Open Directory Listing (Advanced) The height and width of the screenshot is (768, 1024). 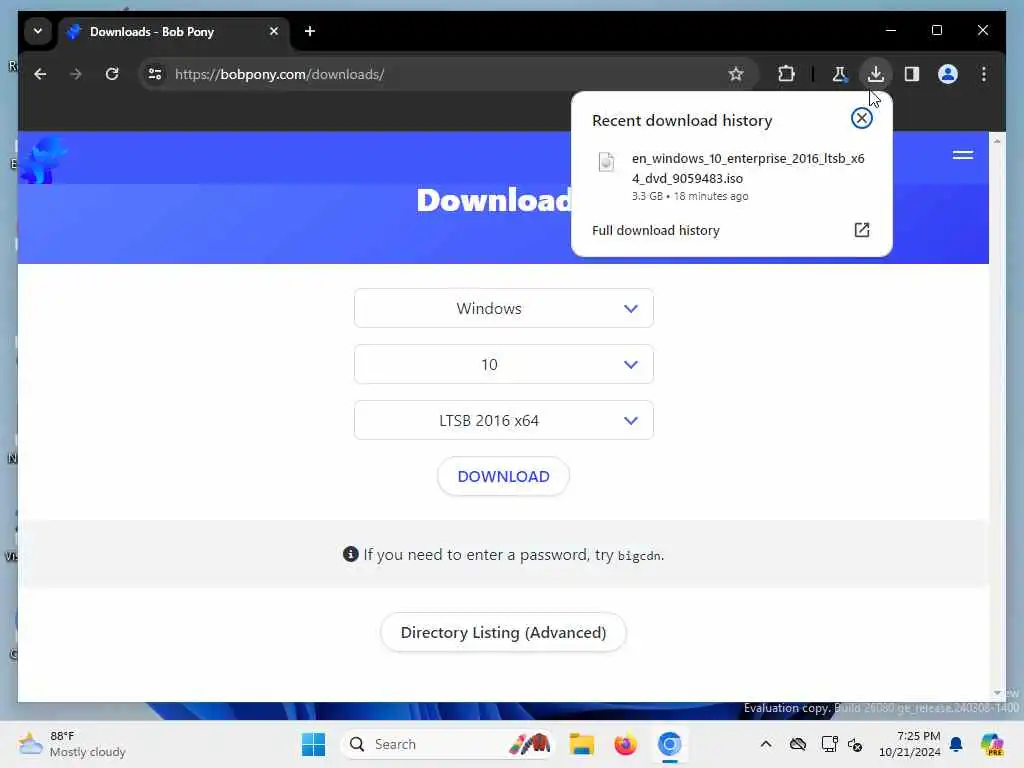[504, 632]
